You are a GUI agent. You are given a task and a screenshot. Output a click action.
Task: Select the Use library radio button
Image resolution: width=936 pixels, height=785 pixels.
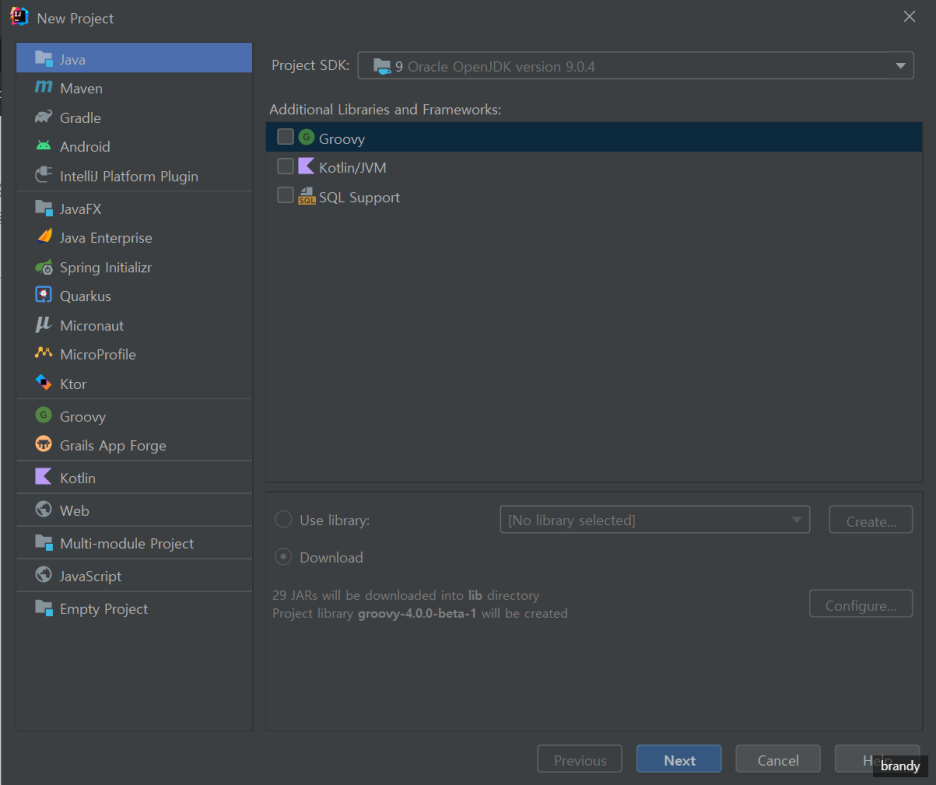(x=283, y=519)
